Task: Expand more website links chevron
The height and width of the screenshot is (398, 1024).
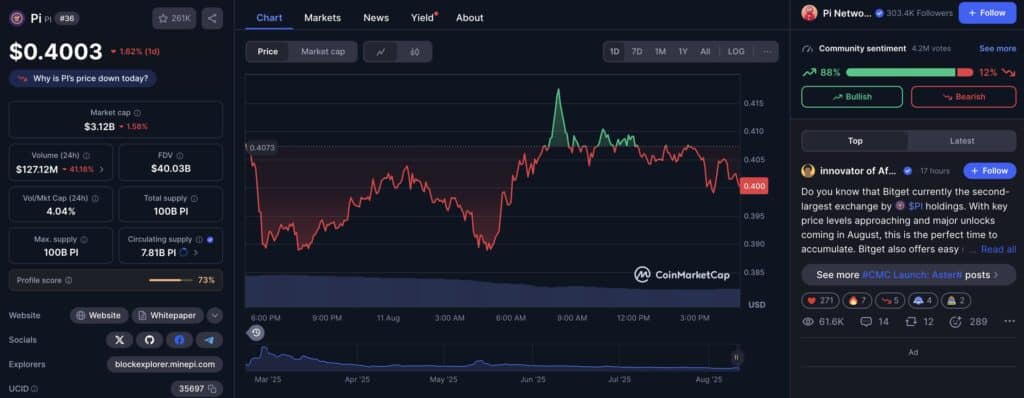Action: (215, 316)
